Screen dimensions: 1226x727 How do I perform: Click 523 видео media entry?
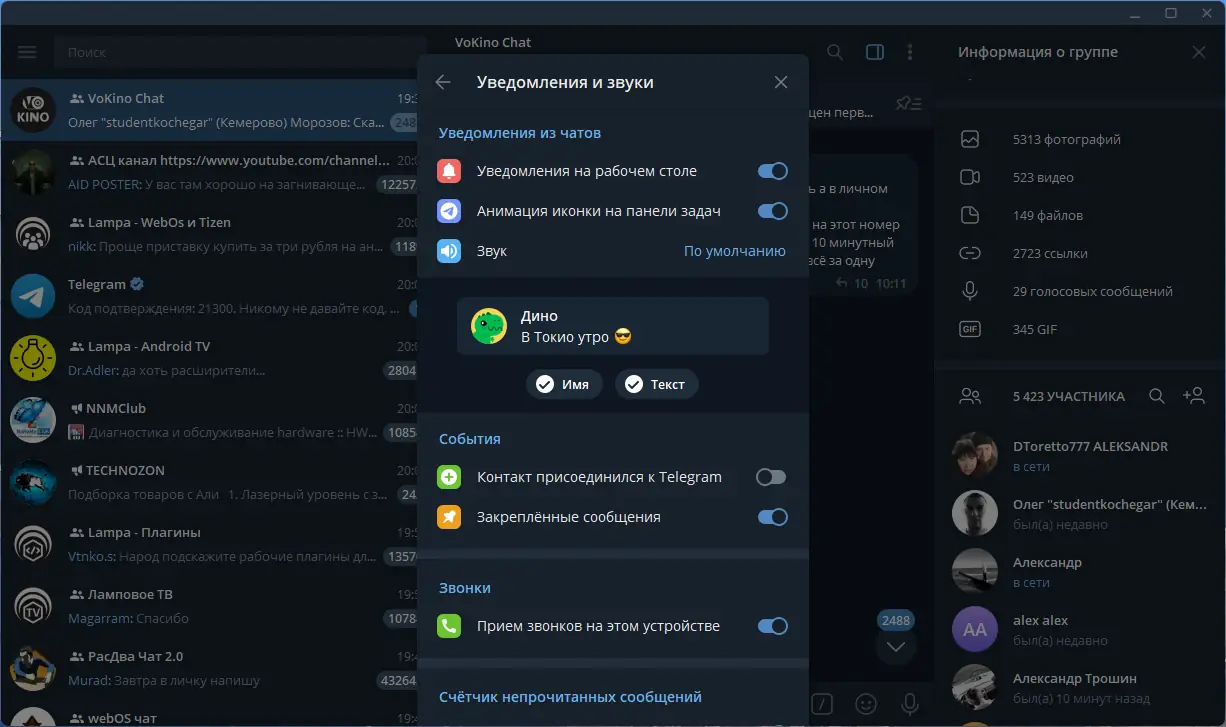[1080, 178]
